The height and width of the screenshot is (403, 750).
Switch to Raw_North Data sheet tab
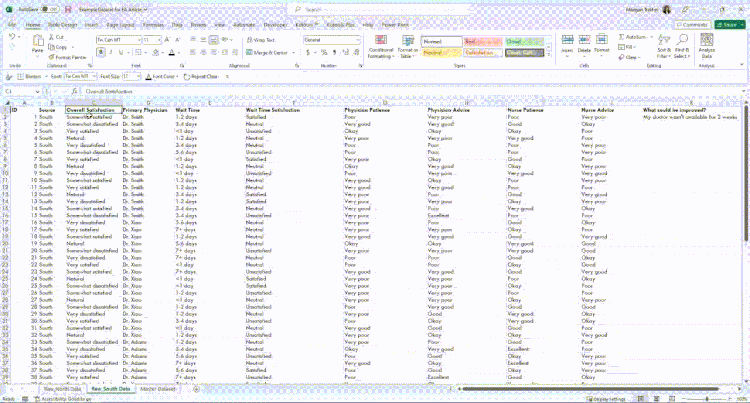tap(63, 389)
